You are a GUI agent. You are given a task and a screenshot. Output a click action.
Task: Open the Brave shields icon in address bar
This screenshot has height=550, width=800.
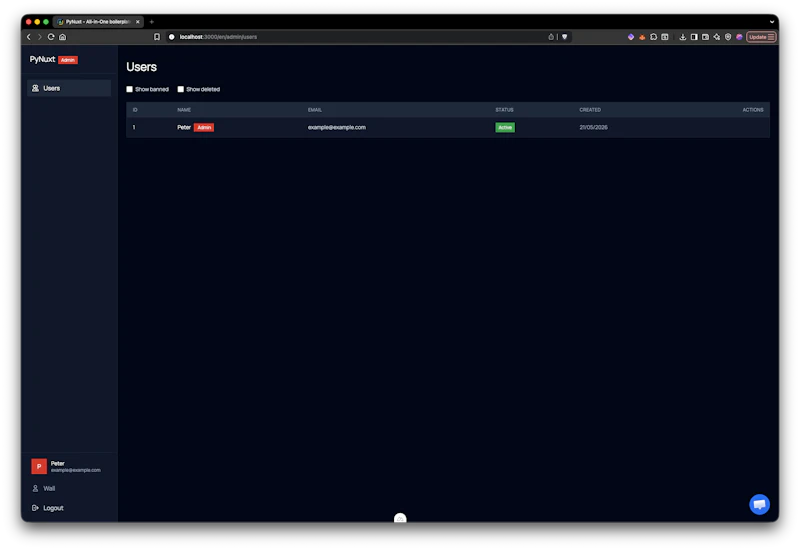[x=564, y=37]
